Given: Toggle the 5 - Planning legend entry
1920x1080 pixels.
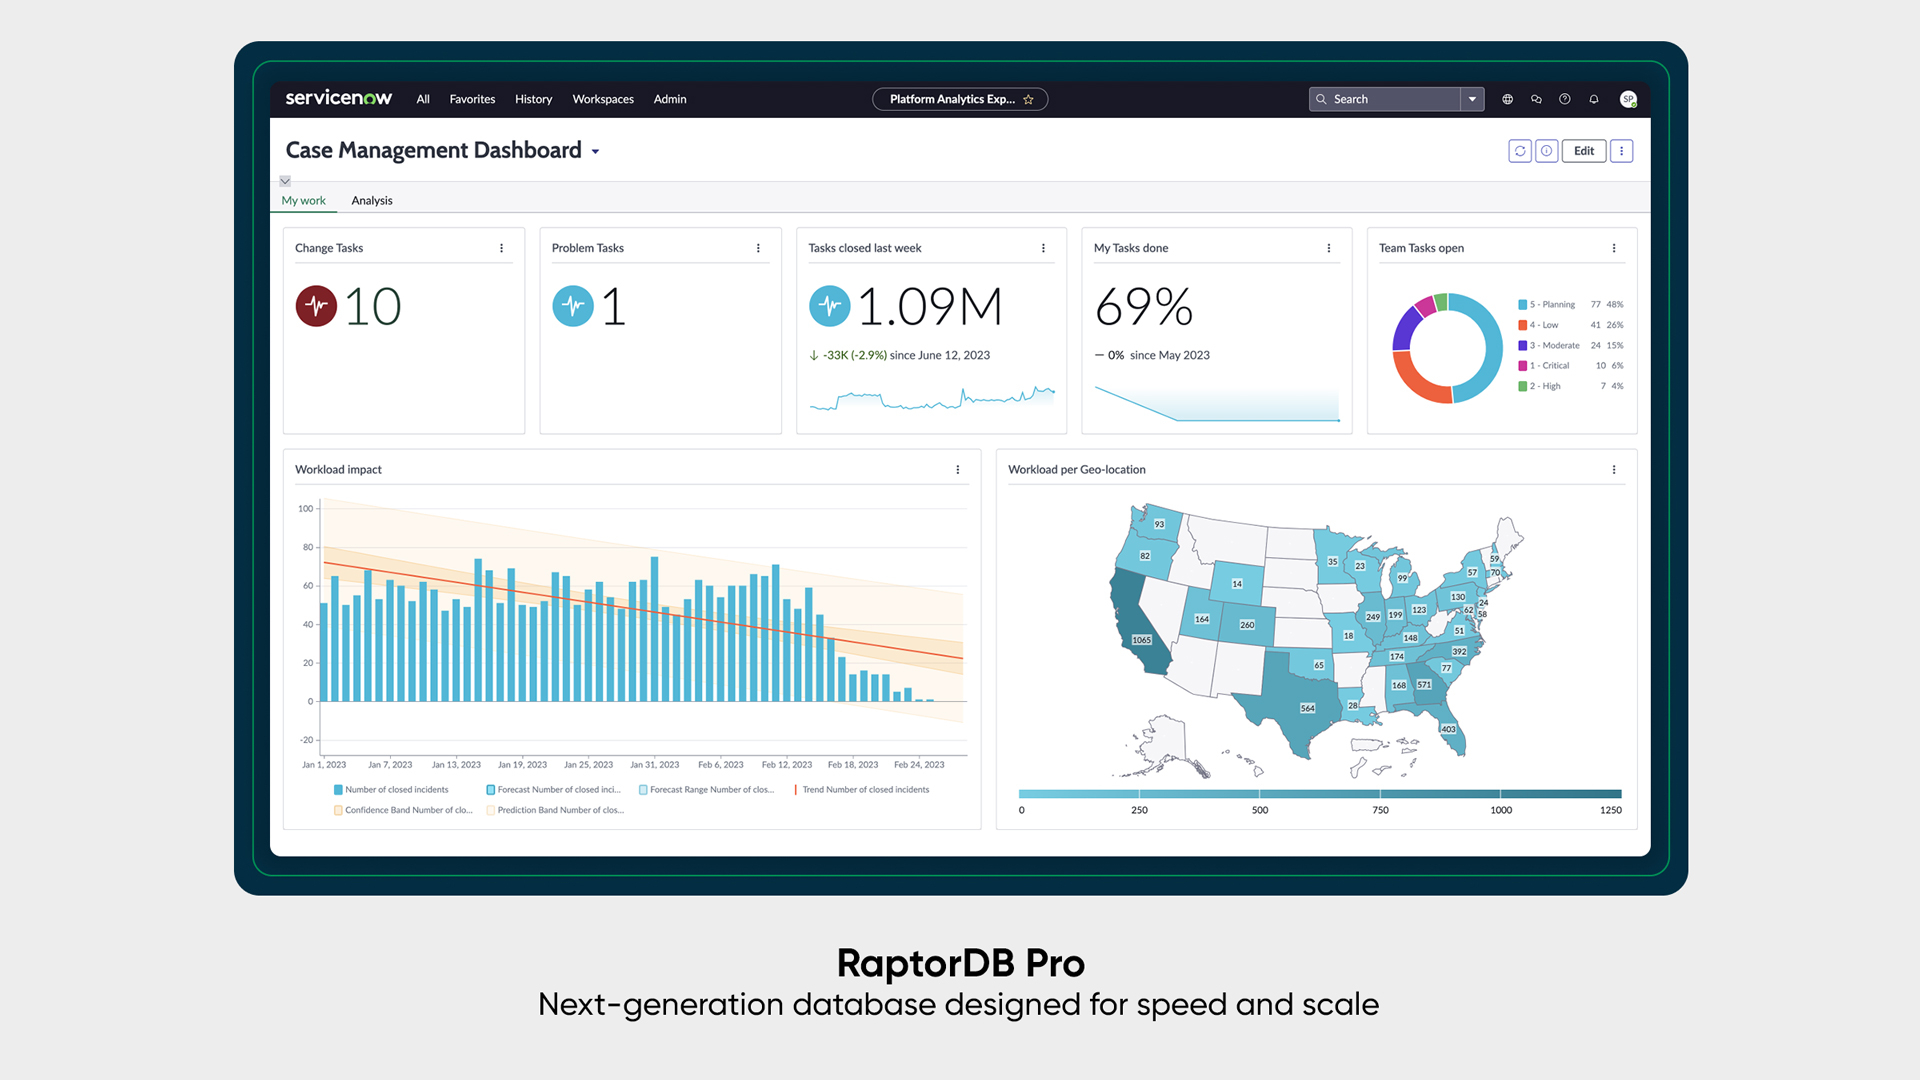Looking at the screenshot, I should [x=1550, y=305].
